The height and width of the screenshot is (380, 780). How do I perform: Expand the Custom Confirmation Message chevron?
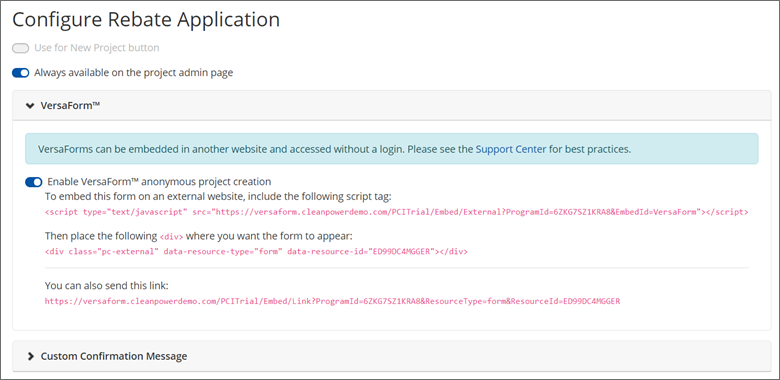coord(31,356)
